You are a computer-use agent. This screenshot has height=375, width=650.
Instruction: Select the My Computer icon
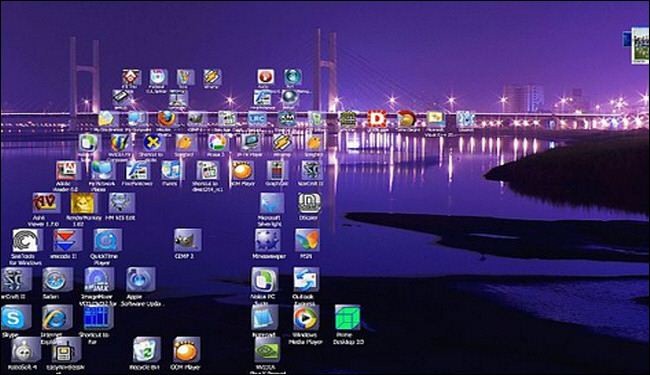(x=136, y=119)
